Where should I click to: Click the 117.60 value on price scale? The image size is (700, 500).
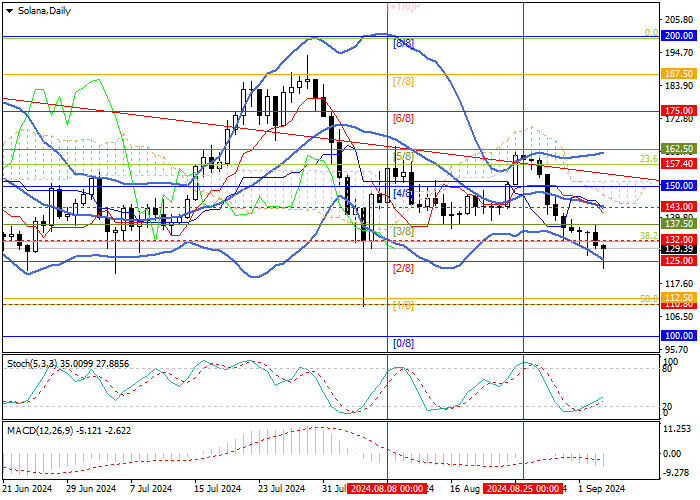click(681, 283)
